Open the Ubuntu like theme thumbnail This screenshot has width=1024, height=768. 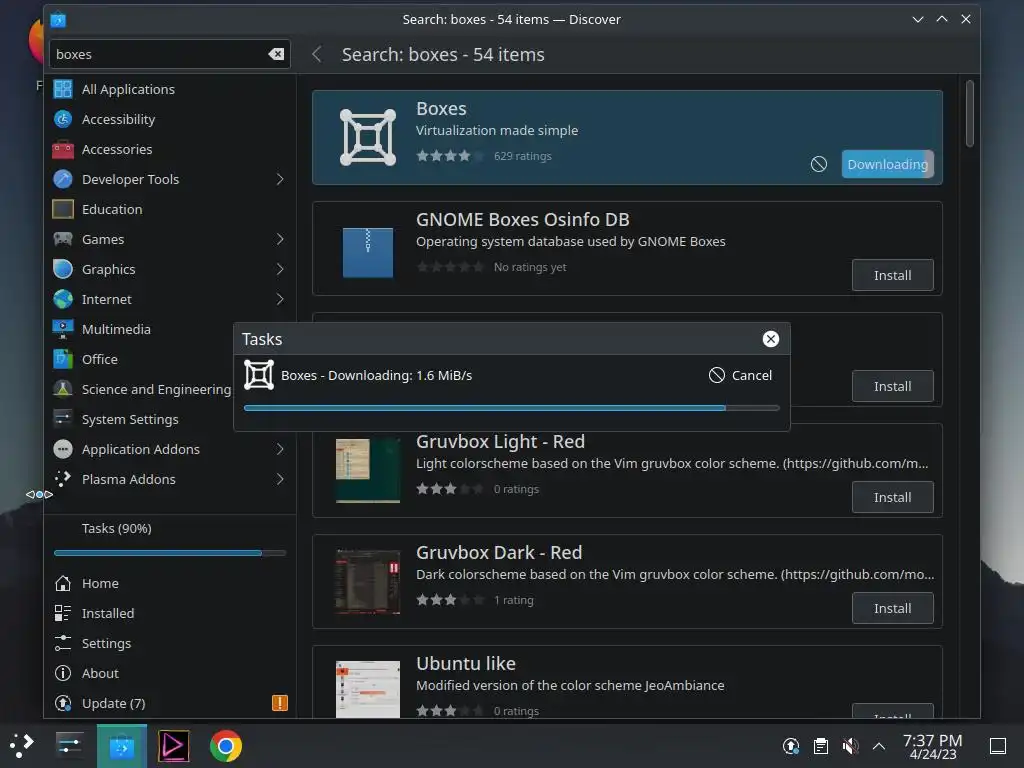(x=368, y=690)
